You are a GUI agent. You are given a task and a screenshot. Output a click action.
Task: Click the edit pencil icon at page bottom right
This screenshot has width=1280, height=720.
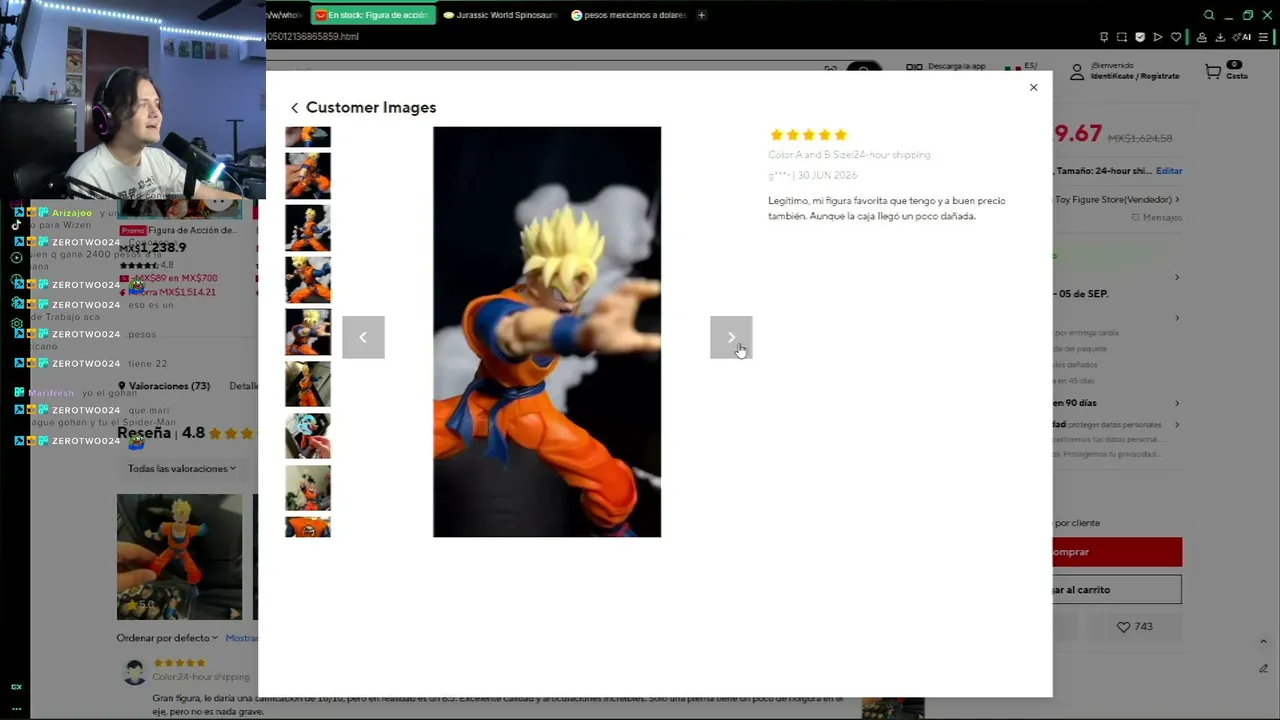[x=1264, y=668]
